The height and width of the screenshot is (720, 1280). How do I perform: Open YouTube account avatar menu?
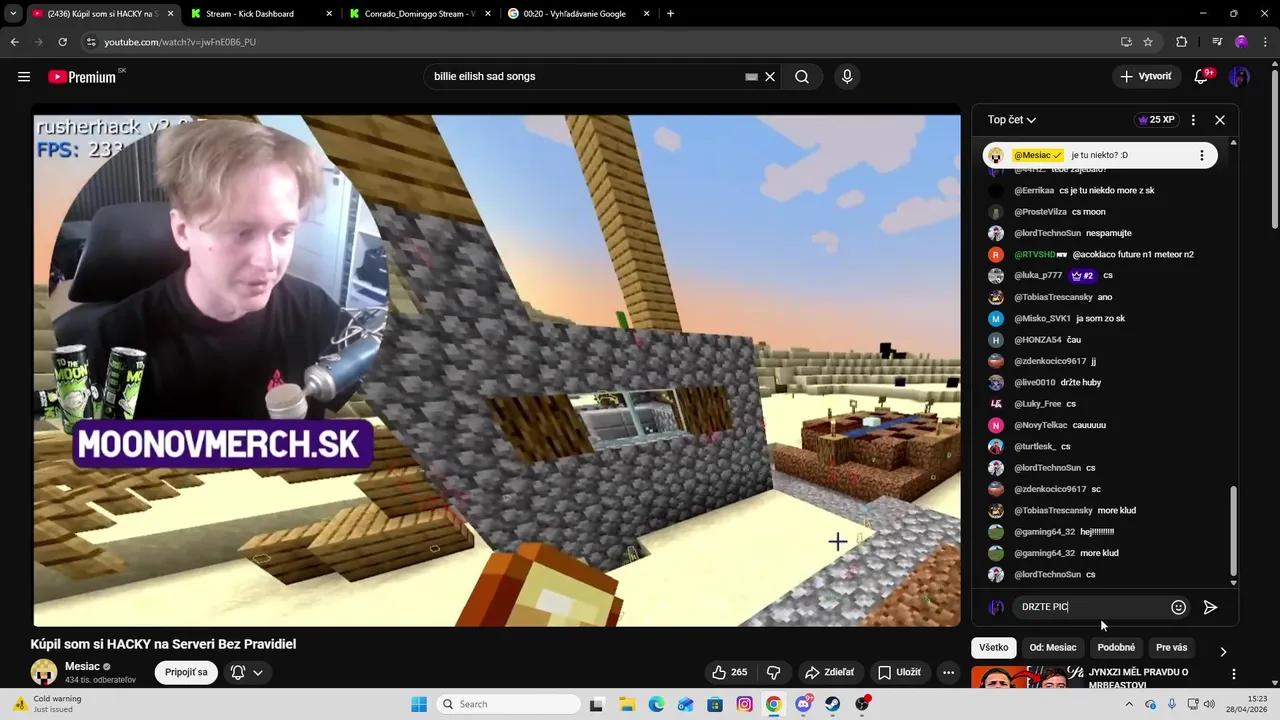pos(1239,77)
